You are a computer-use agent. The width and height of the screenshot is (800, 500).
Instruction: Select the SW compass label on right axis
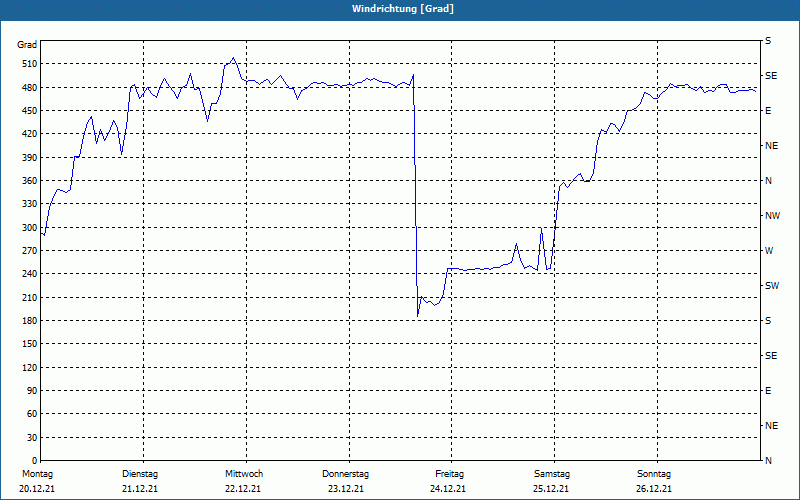772,286
